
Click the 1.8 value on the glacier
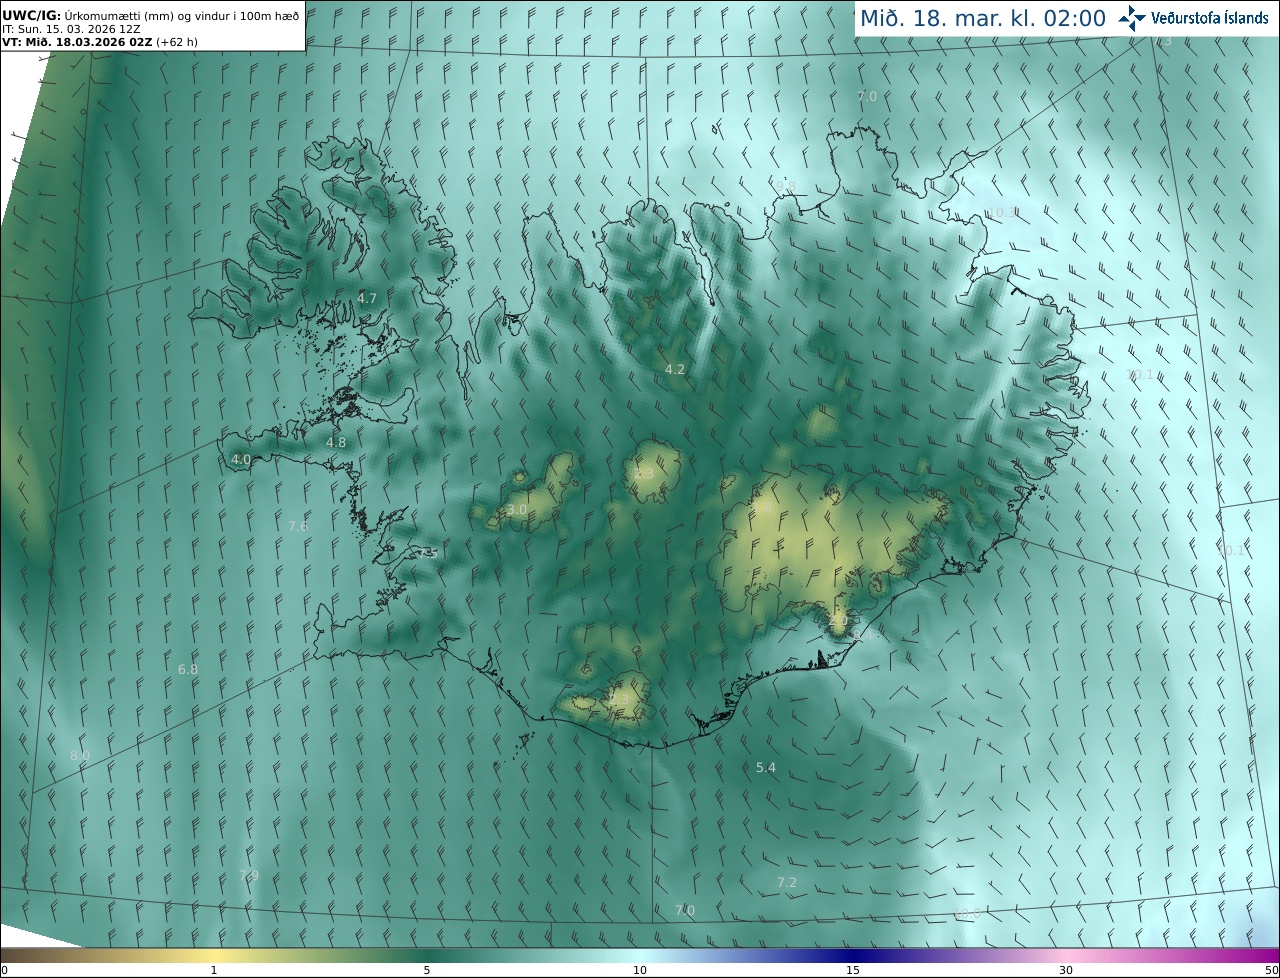[x=762, y=508]
